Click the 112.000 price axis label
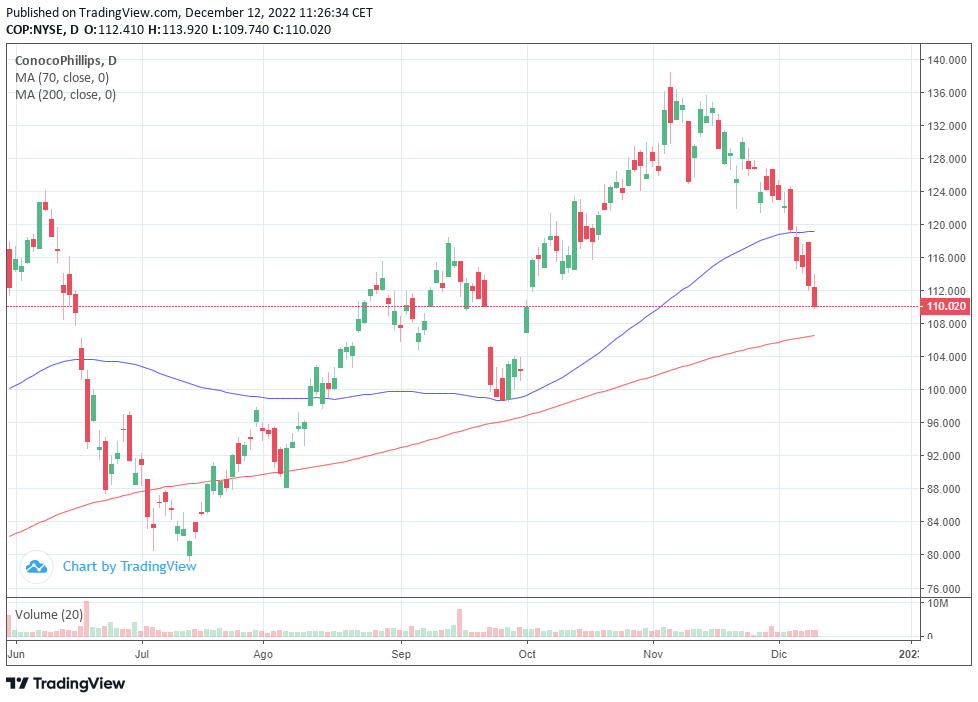 pos(947,291)
